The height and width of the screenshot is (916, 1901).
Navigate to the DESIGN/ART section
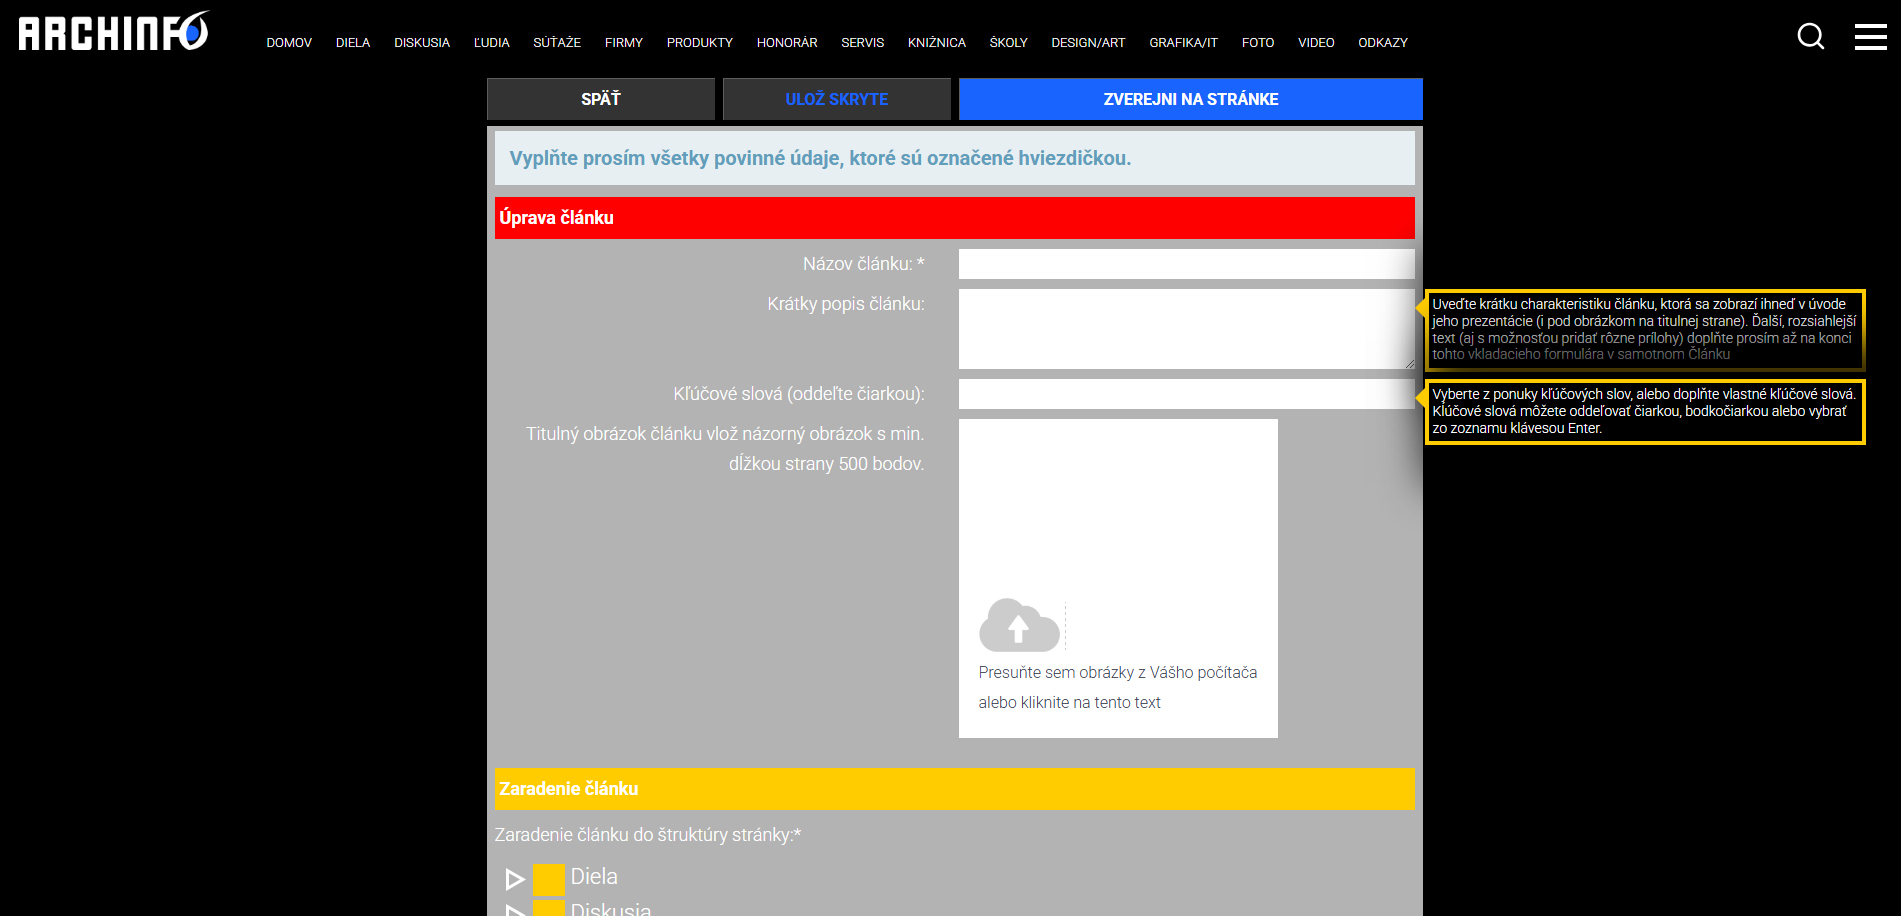(x=1088, y=43)
